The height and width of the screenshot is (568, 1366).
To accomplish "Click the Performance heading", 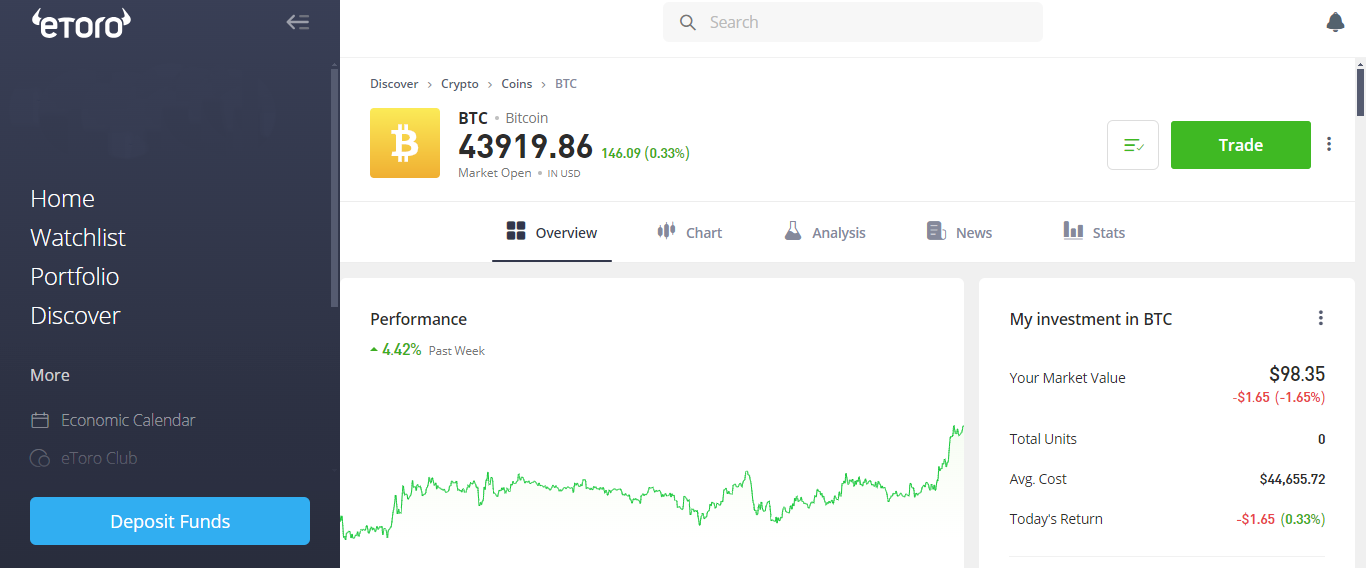I will (418, 319).
